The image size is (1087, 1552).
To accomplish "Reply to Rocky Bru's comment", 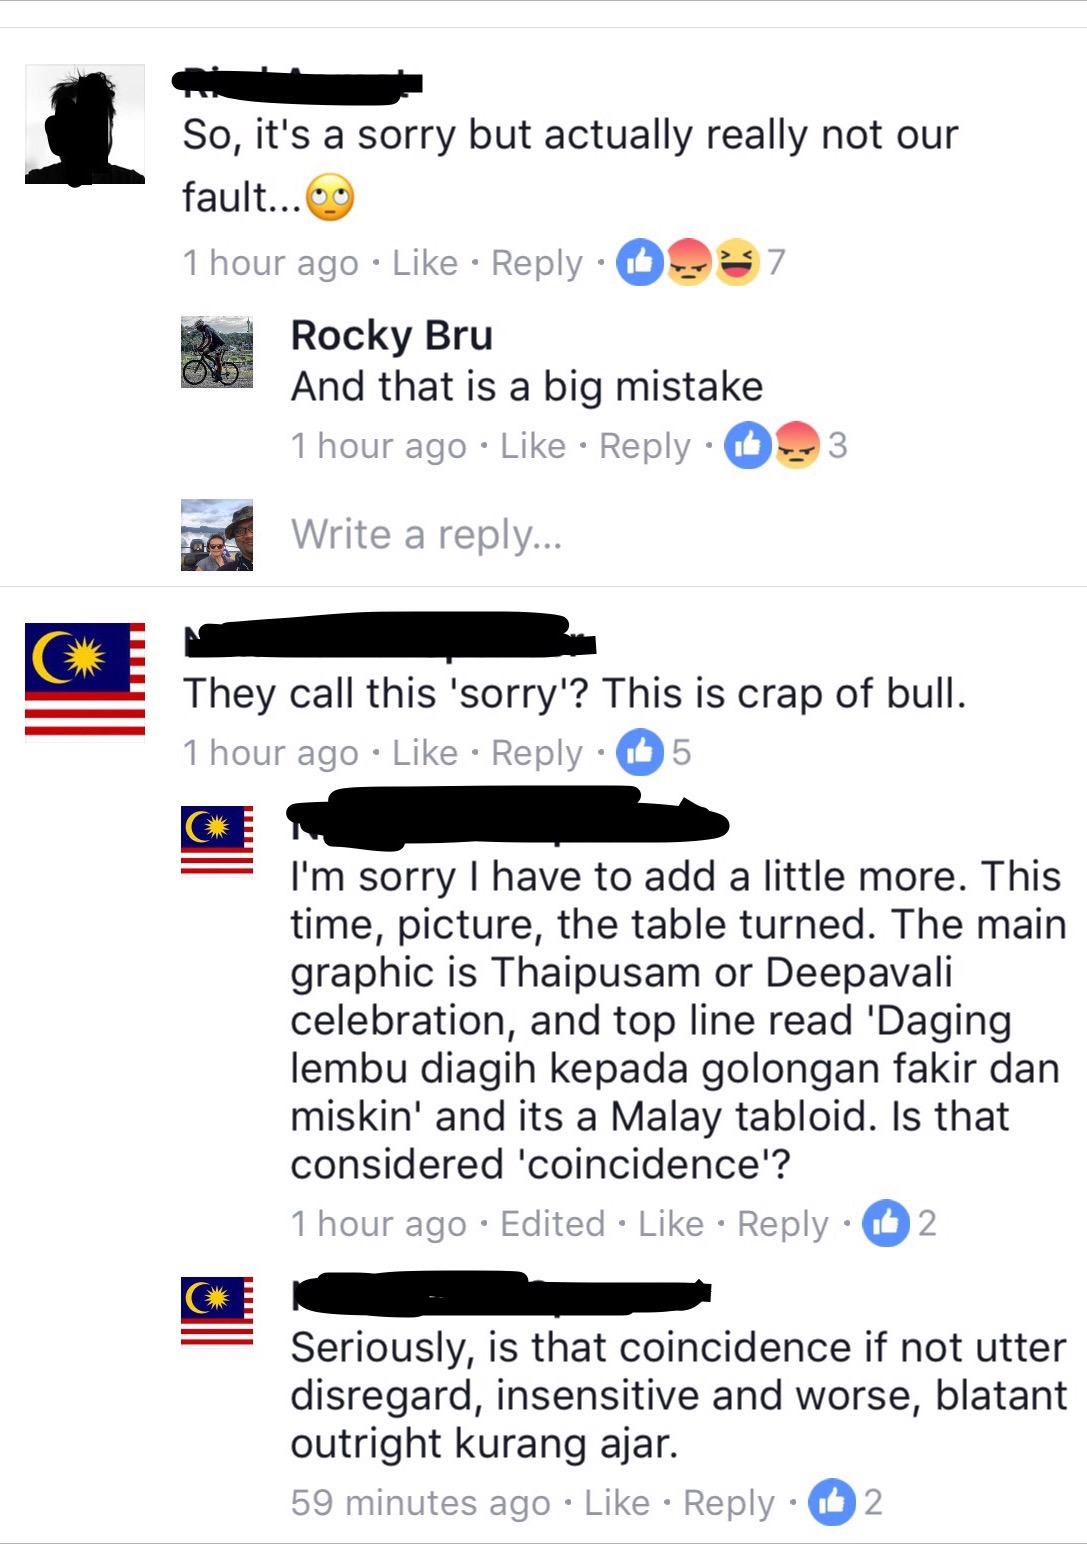I will pos(645,447).
